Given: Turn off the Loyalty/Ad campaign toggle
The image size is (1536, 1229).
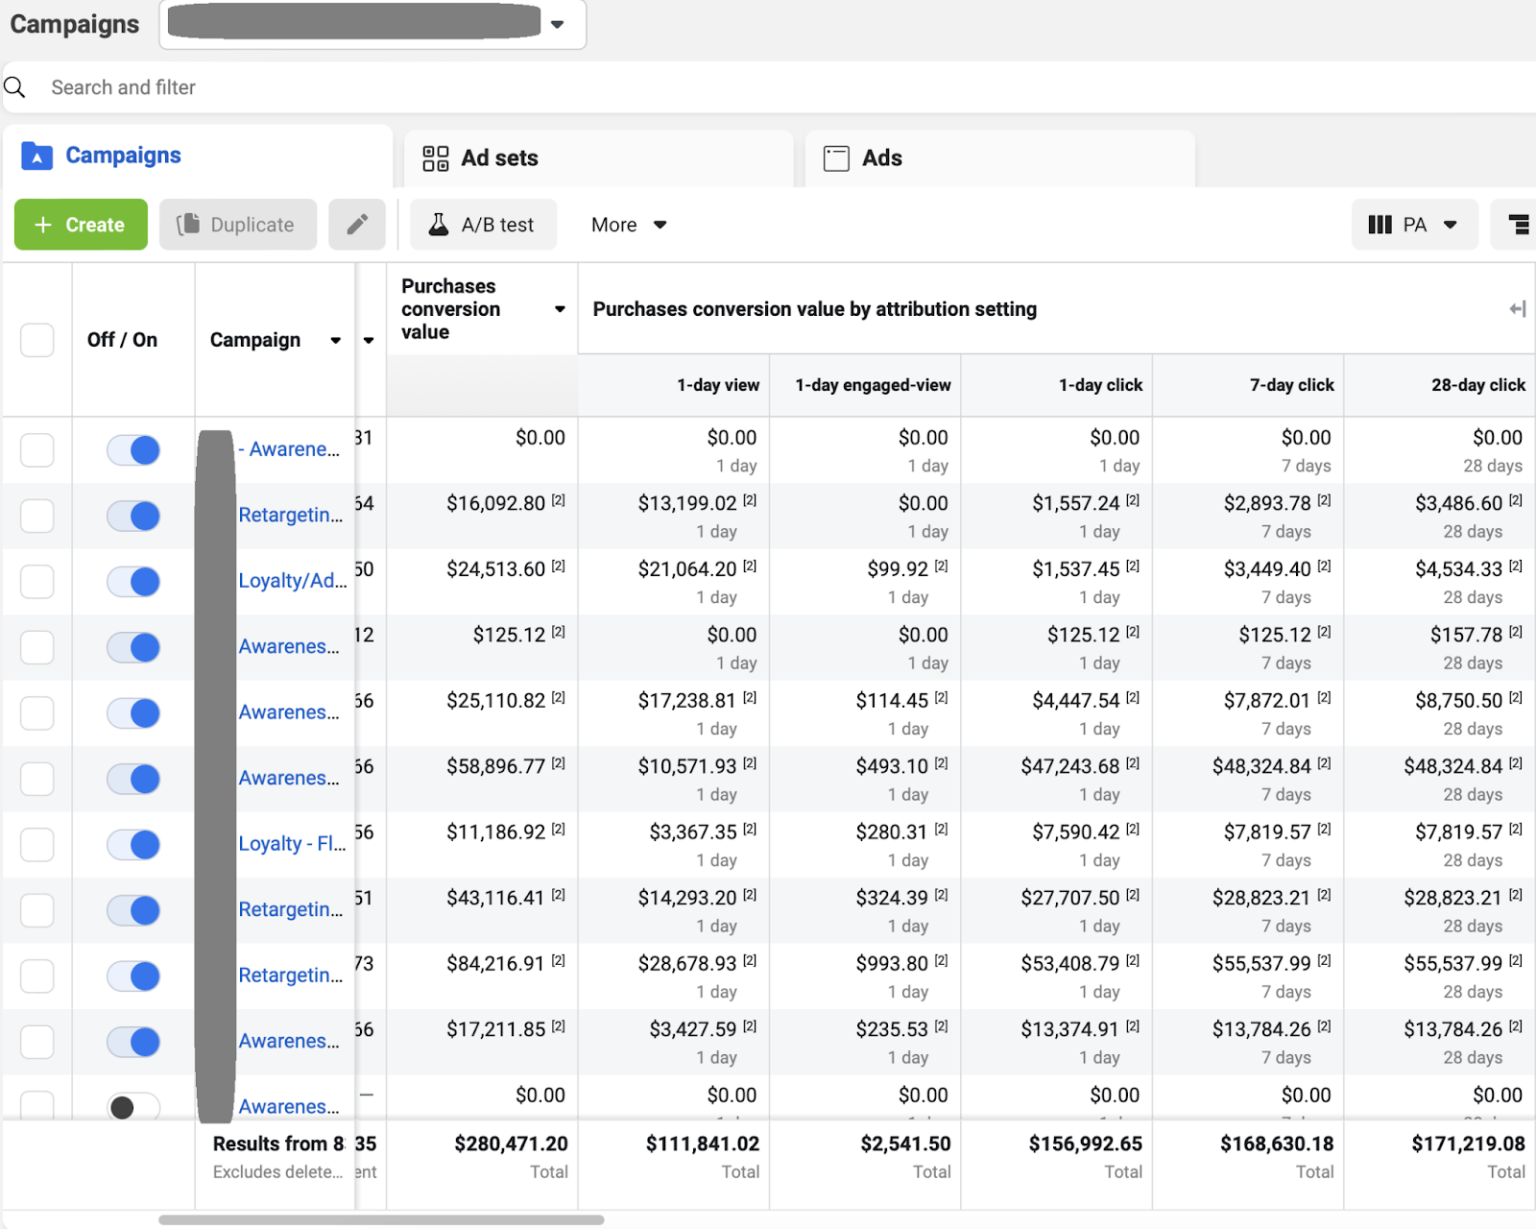Looking at the screenshot, I should [131, 581].
